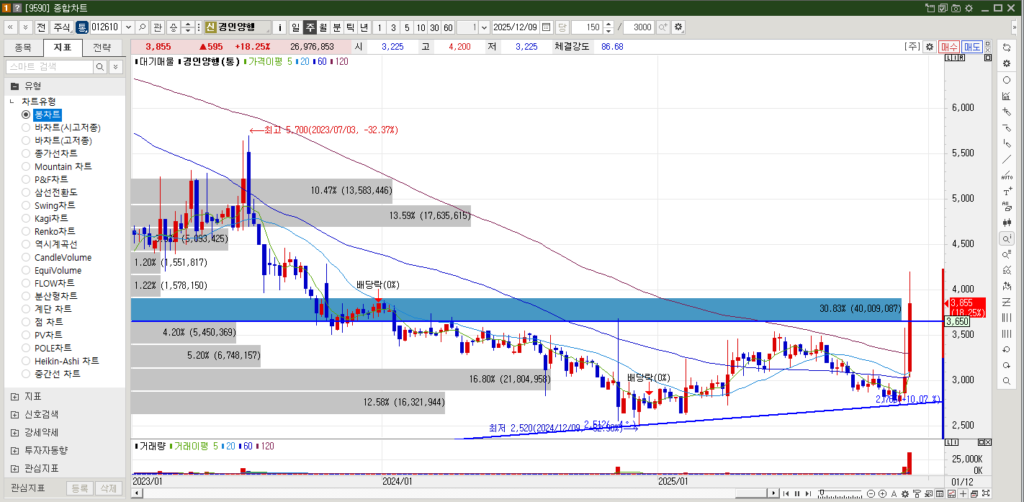Click the blue 매도 sell button

point(972,46)
